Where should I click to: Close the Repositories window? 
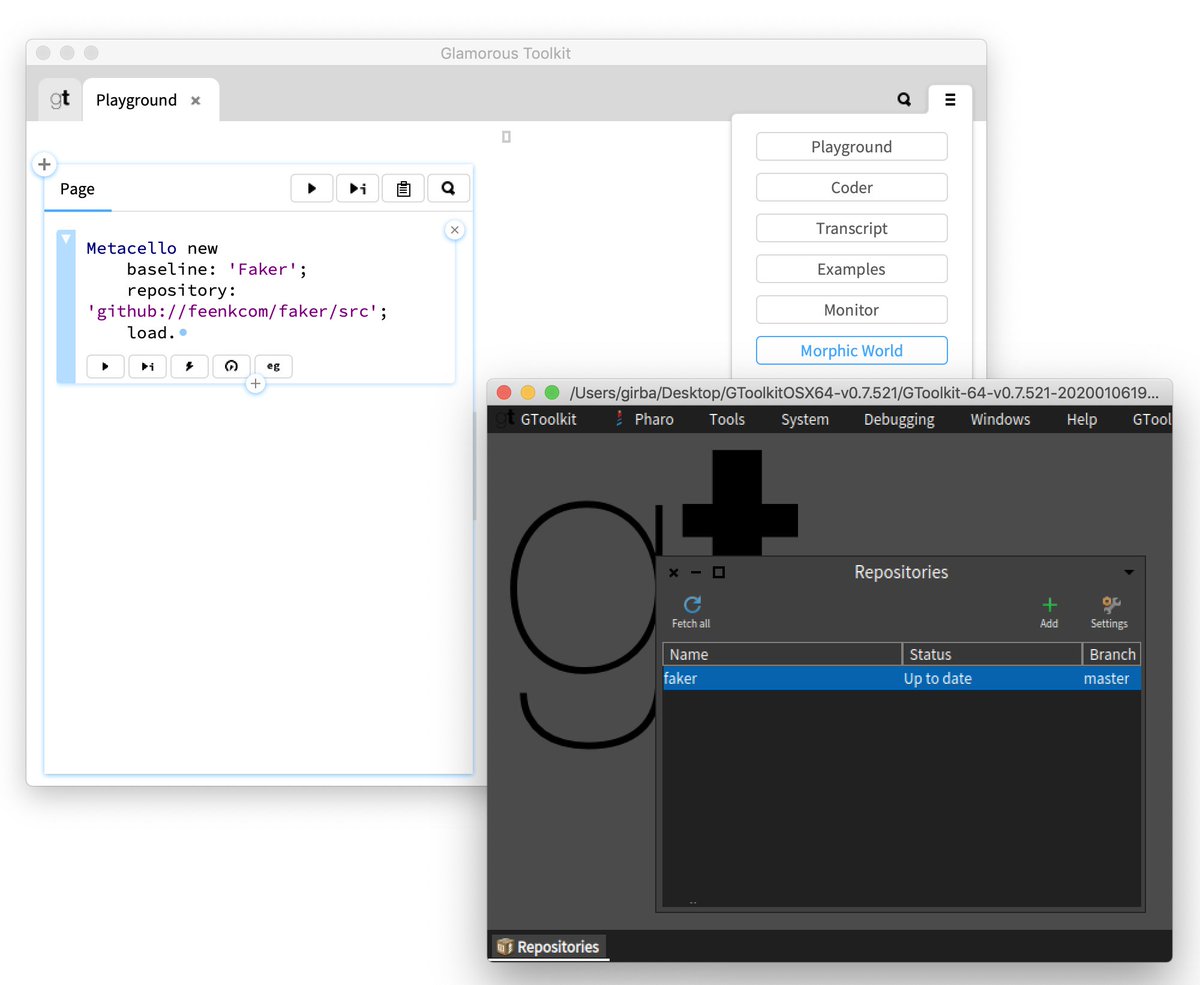pos(673,573)
